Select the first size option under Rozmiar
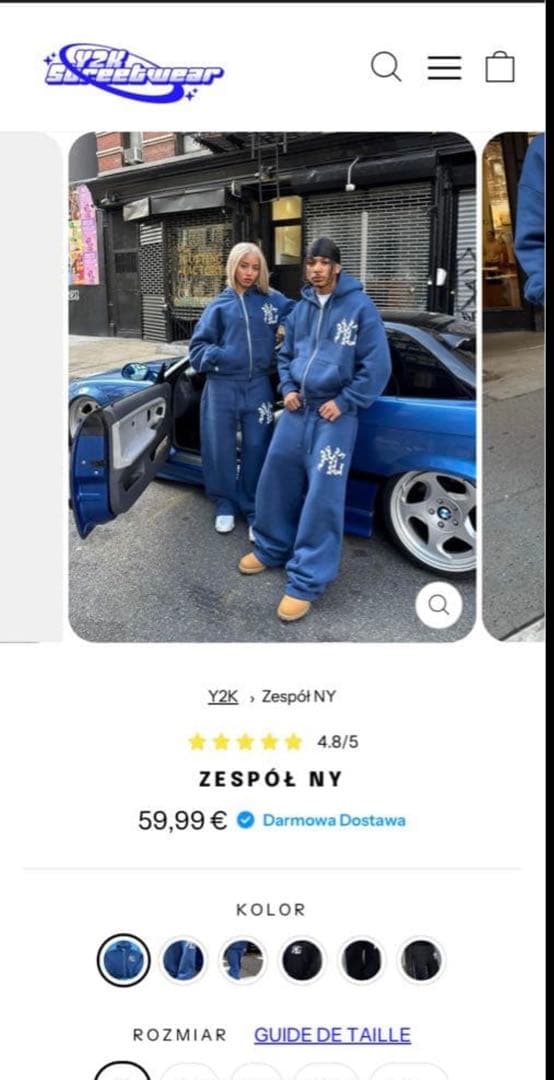Image resolution: width=554 pixels, height=1080 pixels. 122,1071
